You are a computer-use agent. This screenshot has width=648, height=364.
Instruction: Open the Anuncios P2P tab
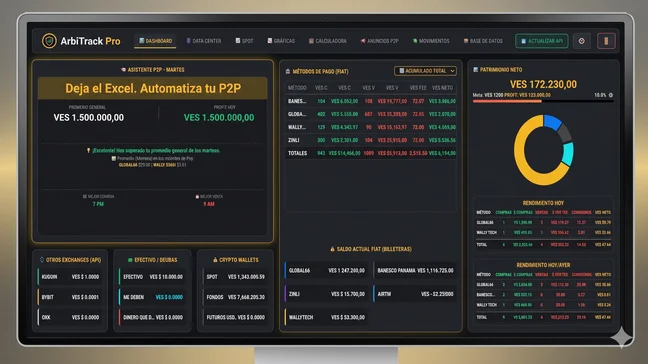(x=379, y=41)
